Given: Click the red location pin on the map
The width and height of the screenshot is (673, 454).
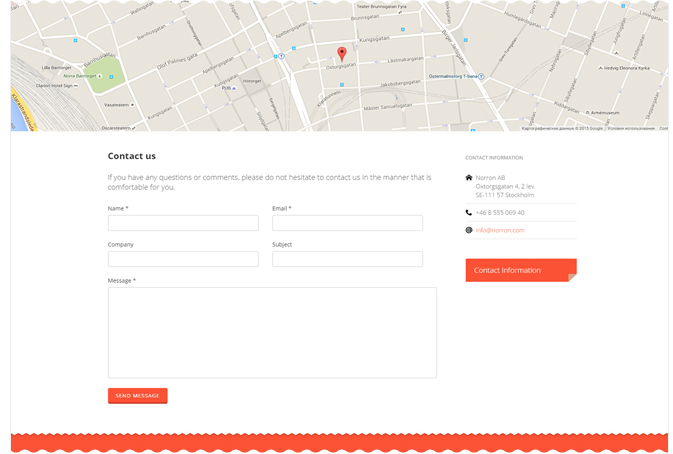Looking at the screenshot, I should tap(342, 54).
